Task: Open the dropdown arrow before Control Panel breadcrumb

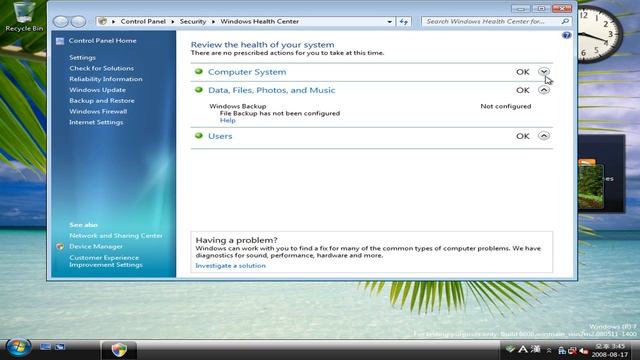Action: (x=113, y=22)
